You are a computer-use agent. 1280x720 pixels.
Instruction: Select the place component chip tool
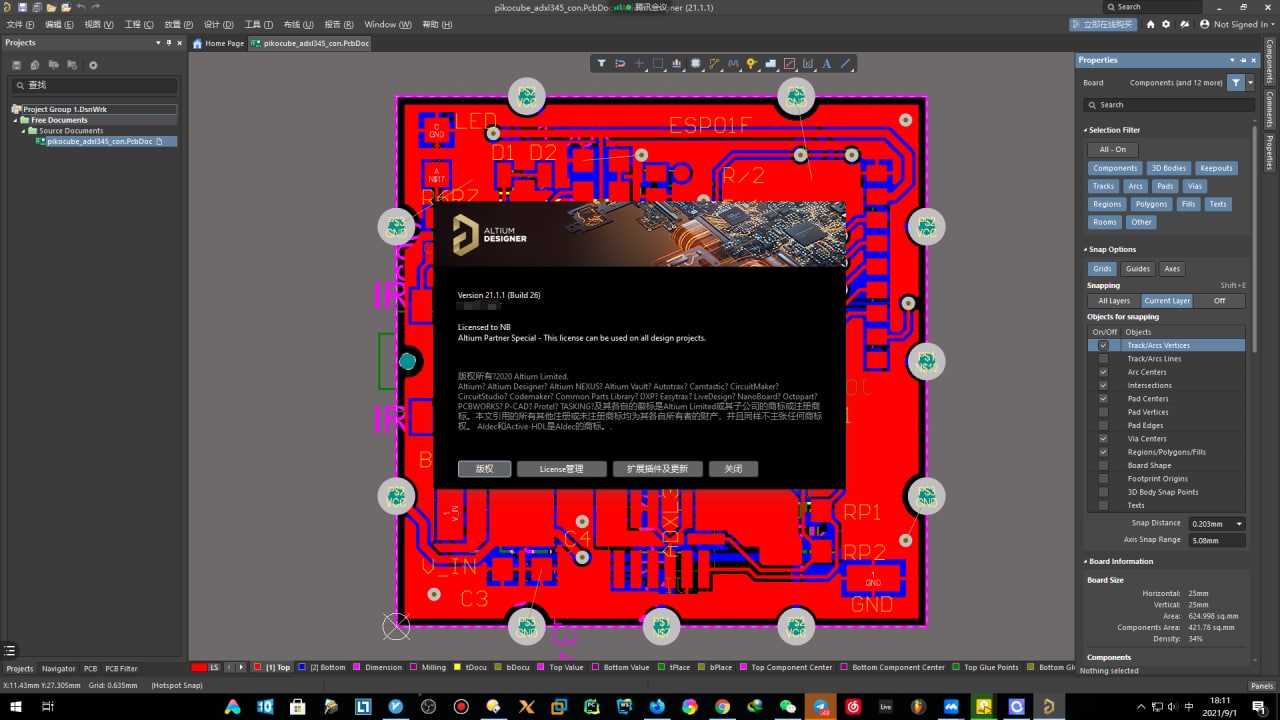pyautogui.click(x=696, y=63)
